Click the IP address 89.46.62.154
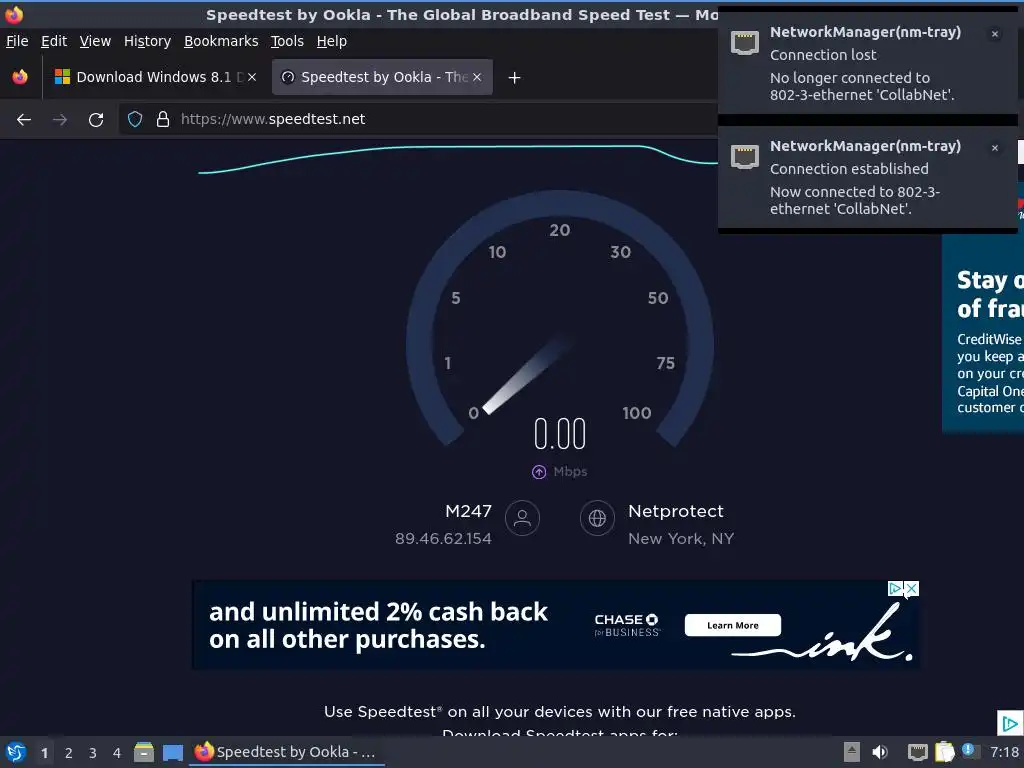Image resolution: width=1024 pixels, height=768 pixels. (443, 539)
